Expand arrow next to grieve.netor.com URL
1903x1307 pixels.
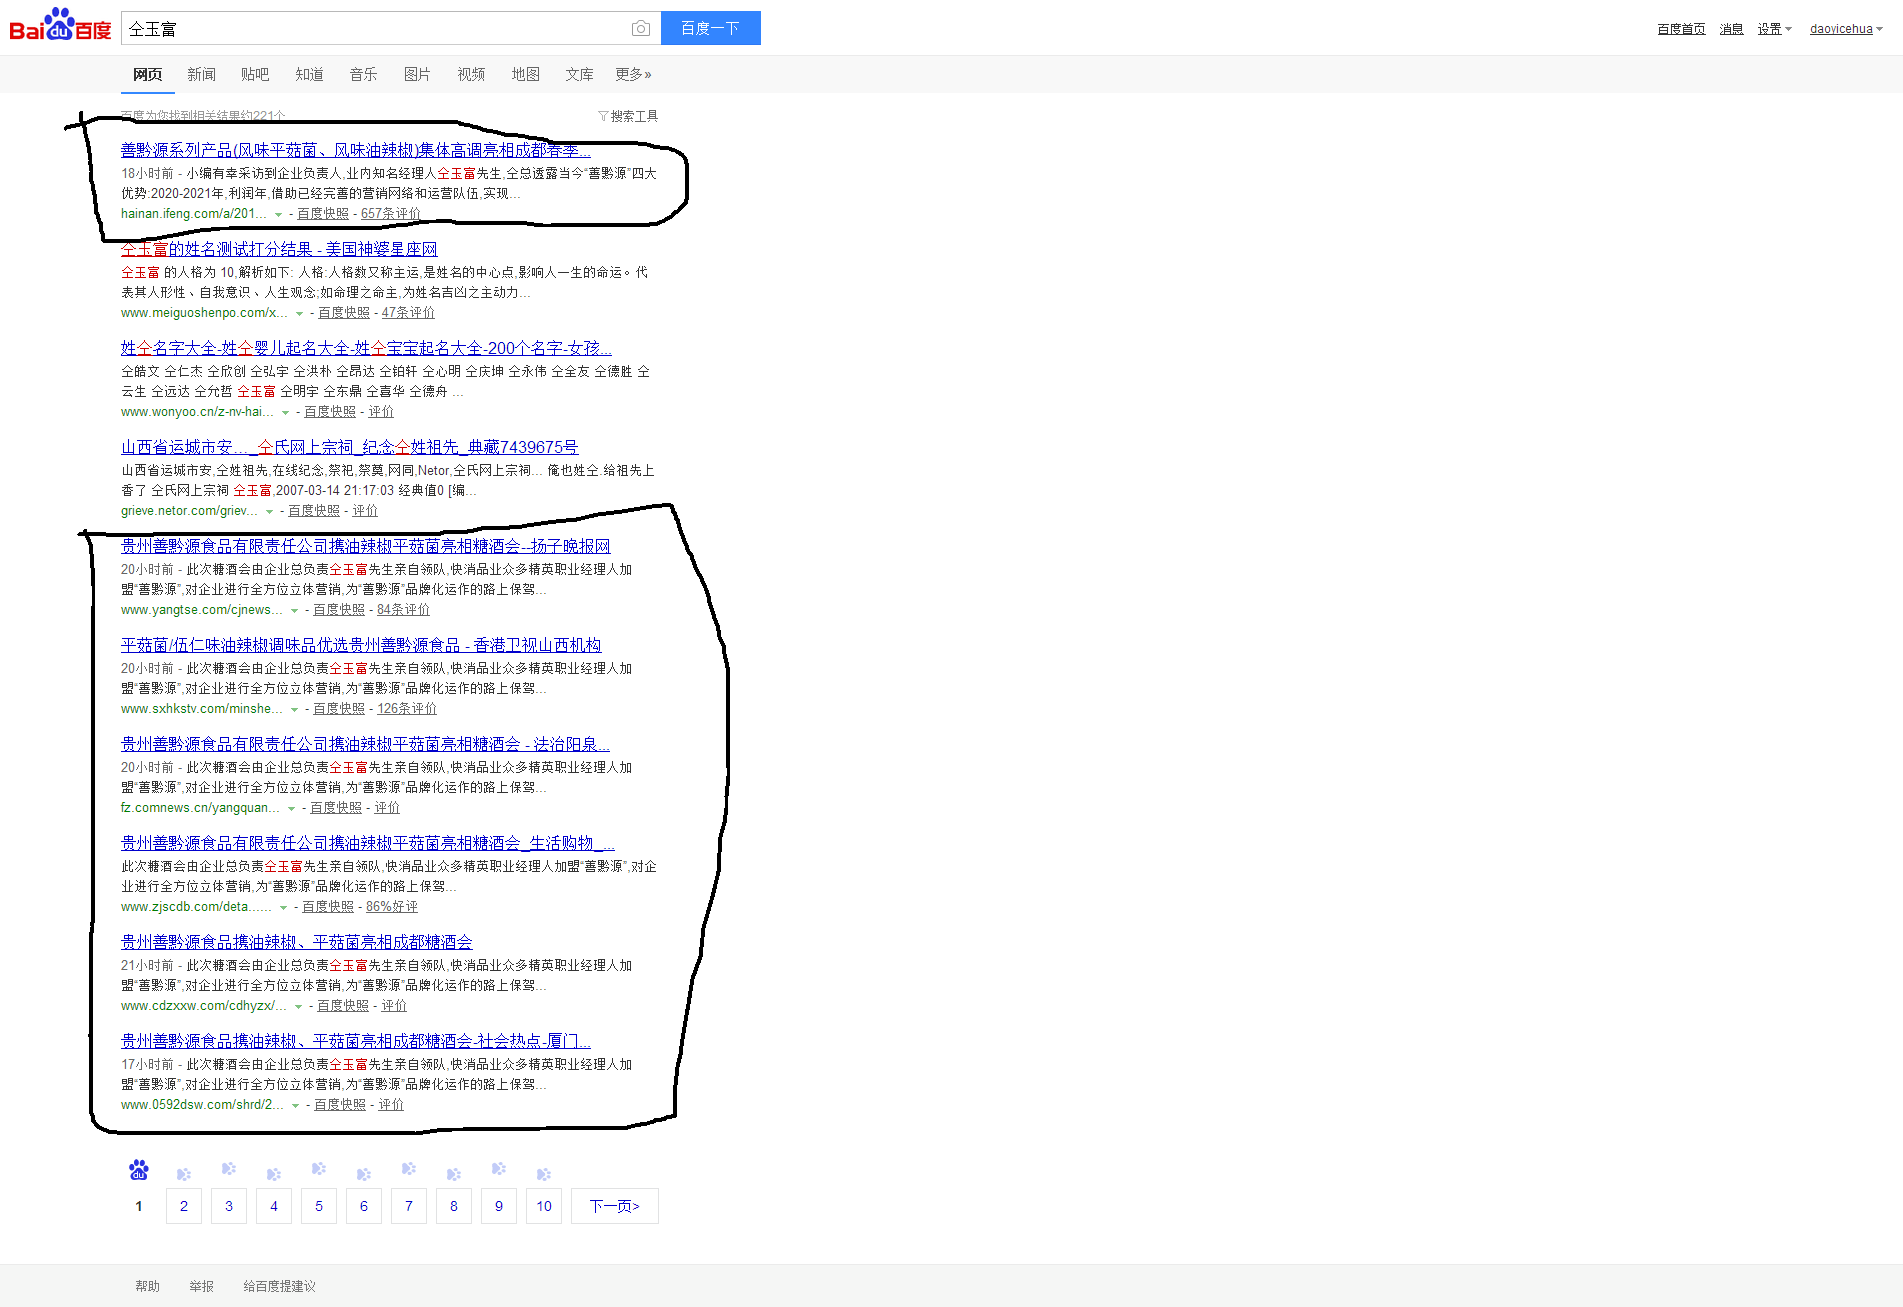click(269, 512)
